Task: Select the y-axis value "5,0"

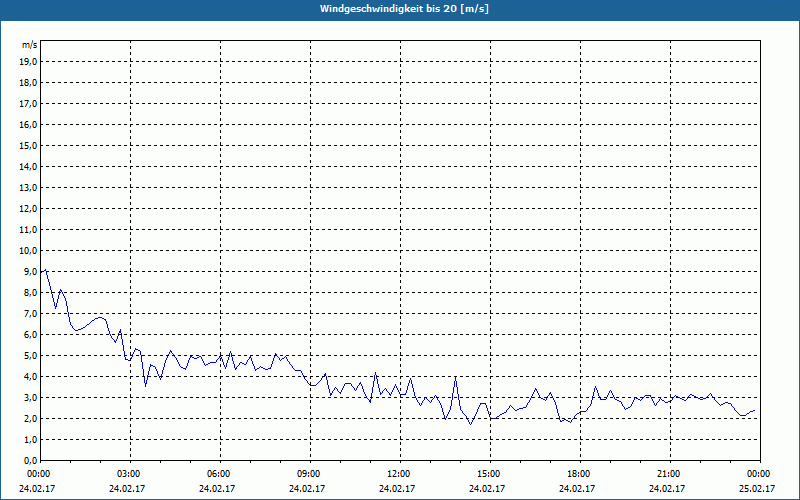Action: tap(30, 356)
